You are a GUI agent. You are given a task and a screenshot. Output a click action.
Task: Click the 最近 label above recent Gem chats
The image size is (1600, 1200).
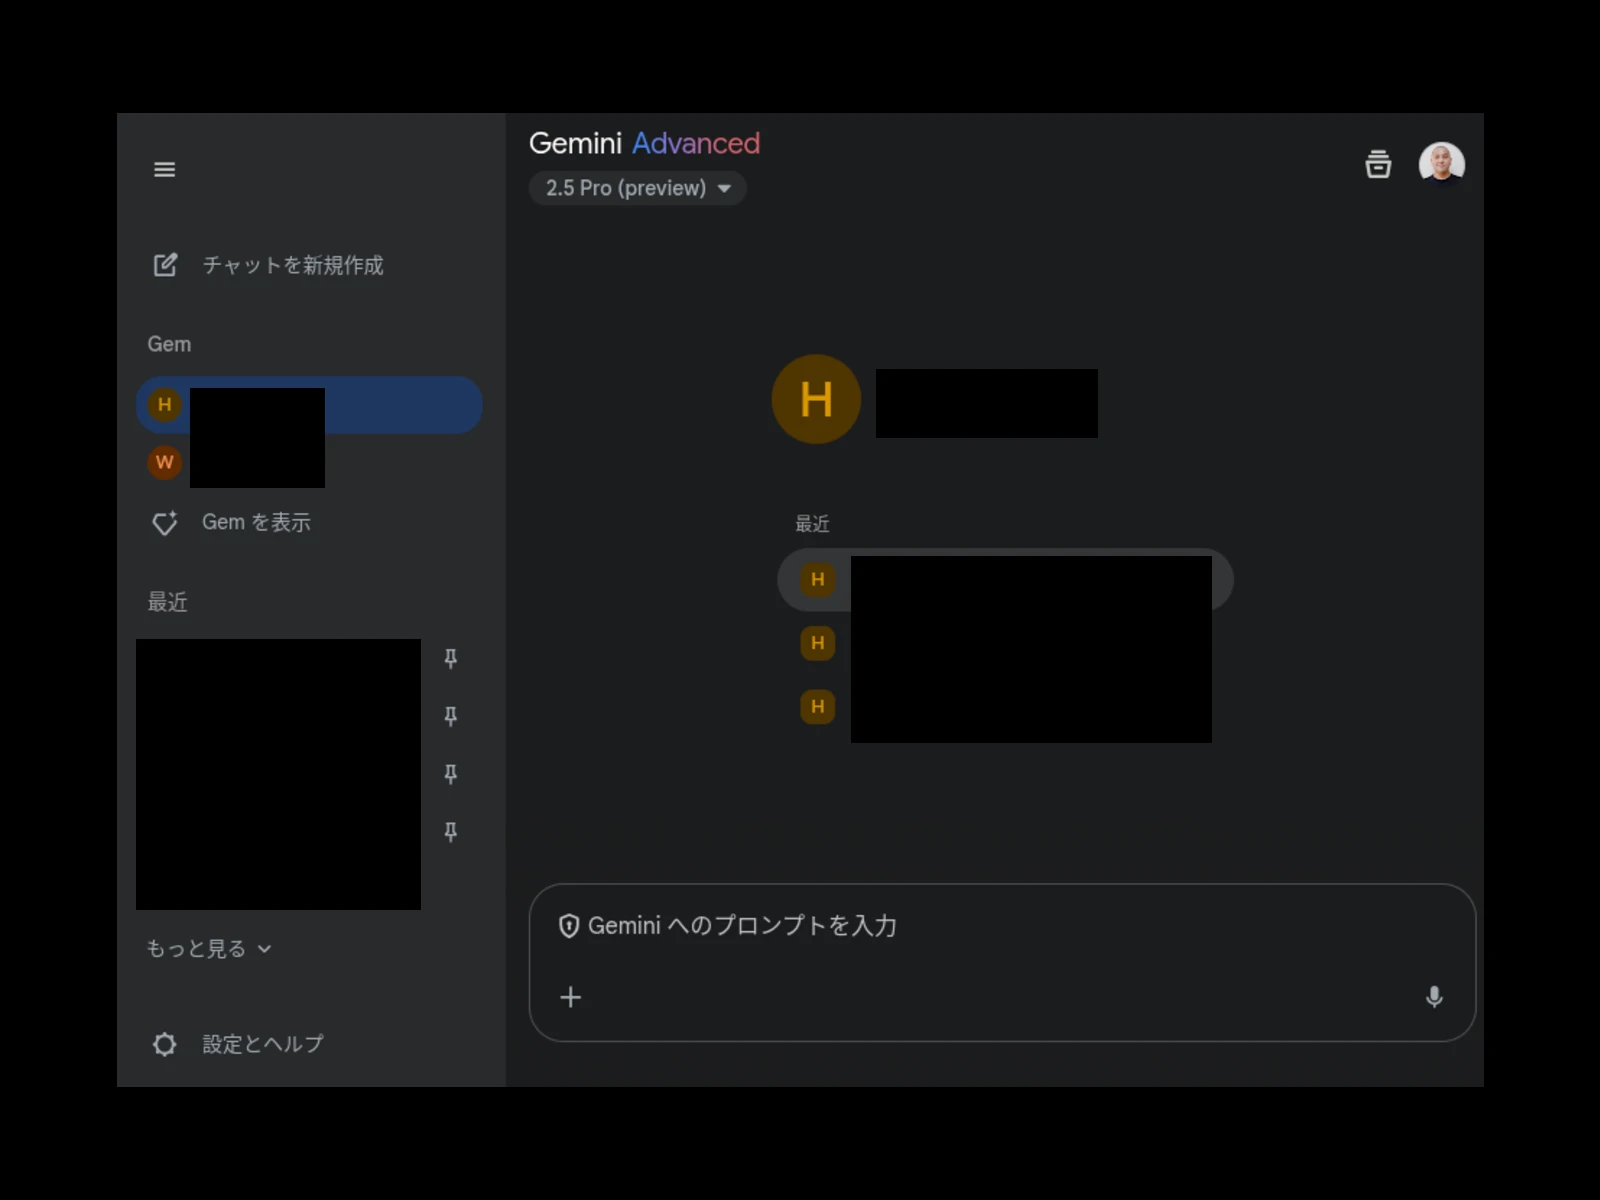(812, 524)
